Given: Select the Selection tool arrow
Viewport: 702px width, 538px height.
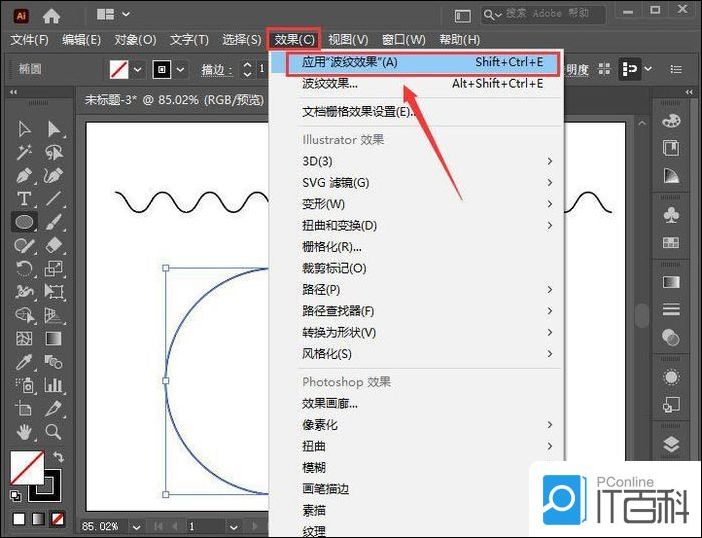Looking at the screenshot, I should tap(24, 129).
